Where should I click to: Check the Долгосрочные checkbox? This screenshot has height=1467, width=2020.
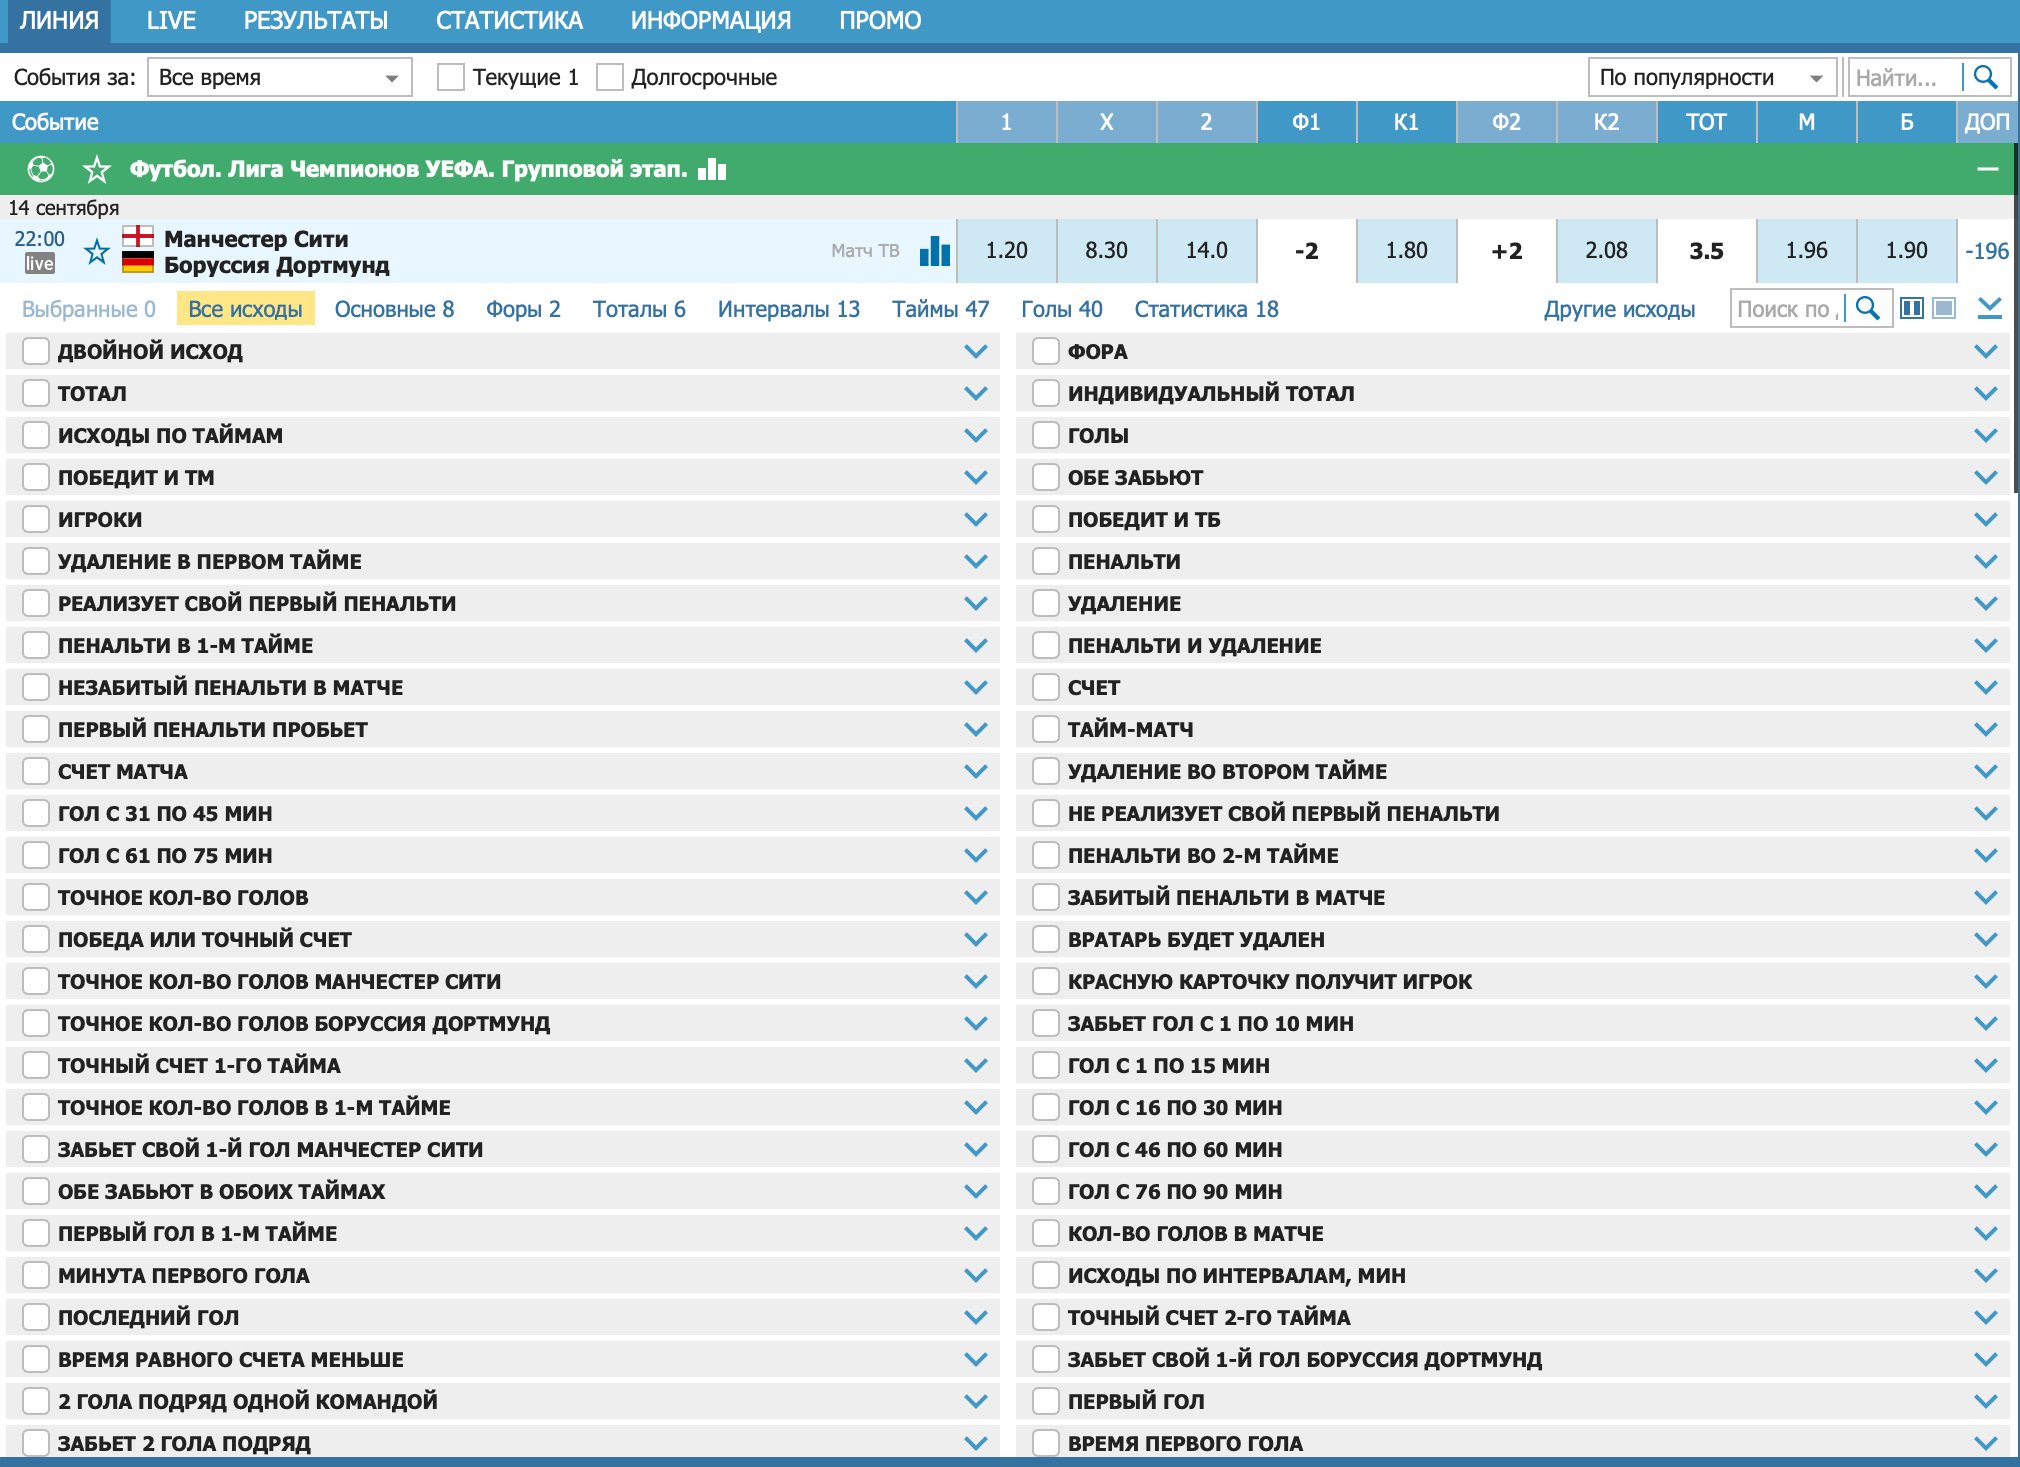(609, 77)
